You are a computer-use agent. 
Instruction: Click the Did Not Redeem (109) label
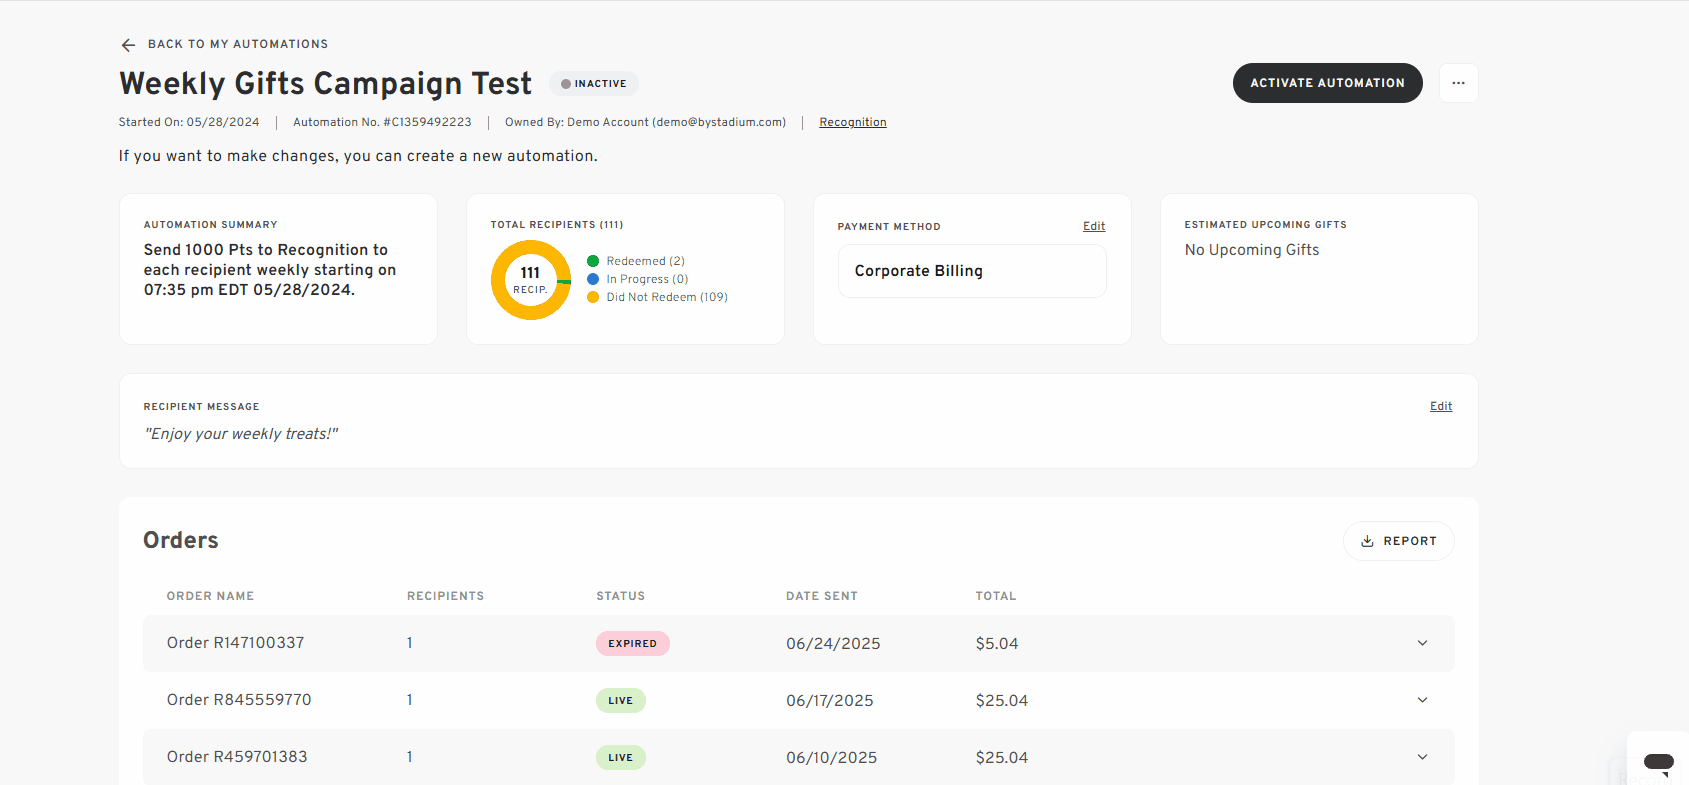coord(667,297)
